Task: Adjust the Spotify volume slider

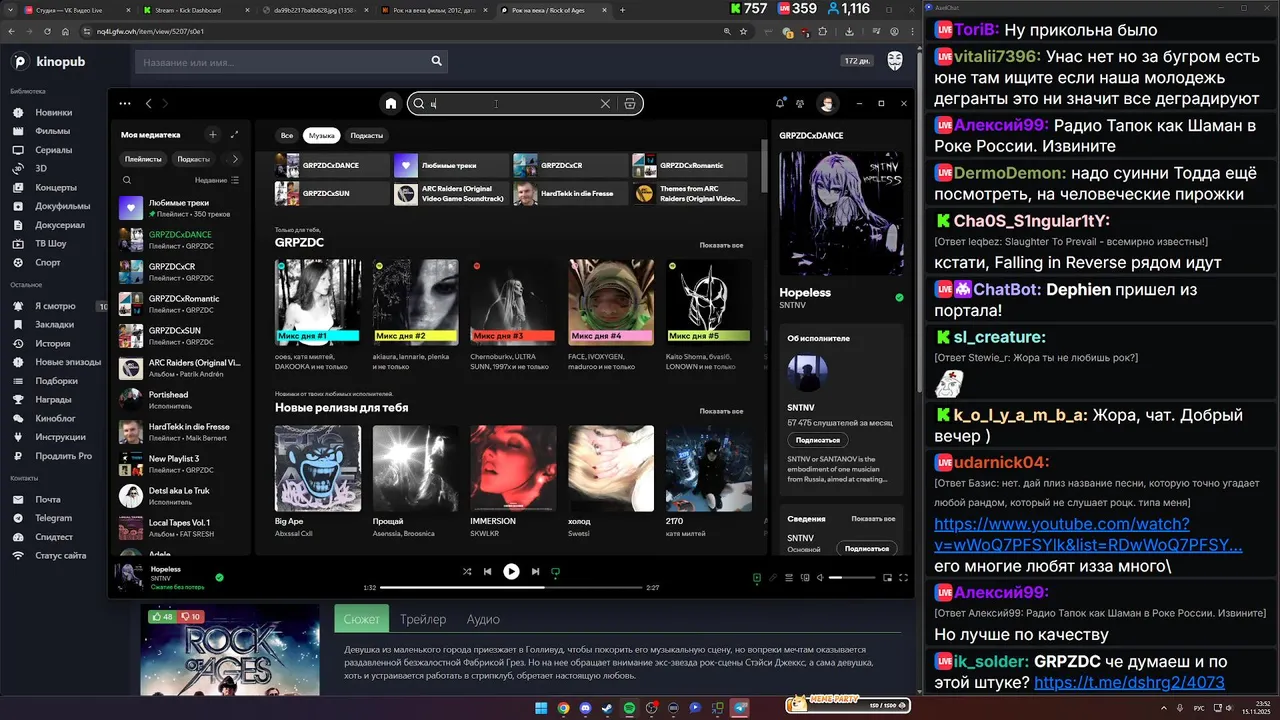Action: coord(851,577)
